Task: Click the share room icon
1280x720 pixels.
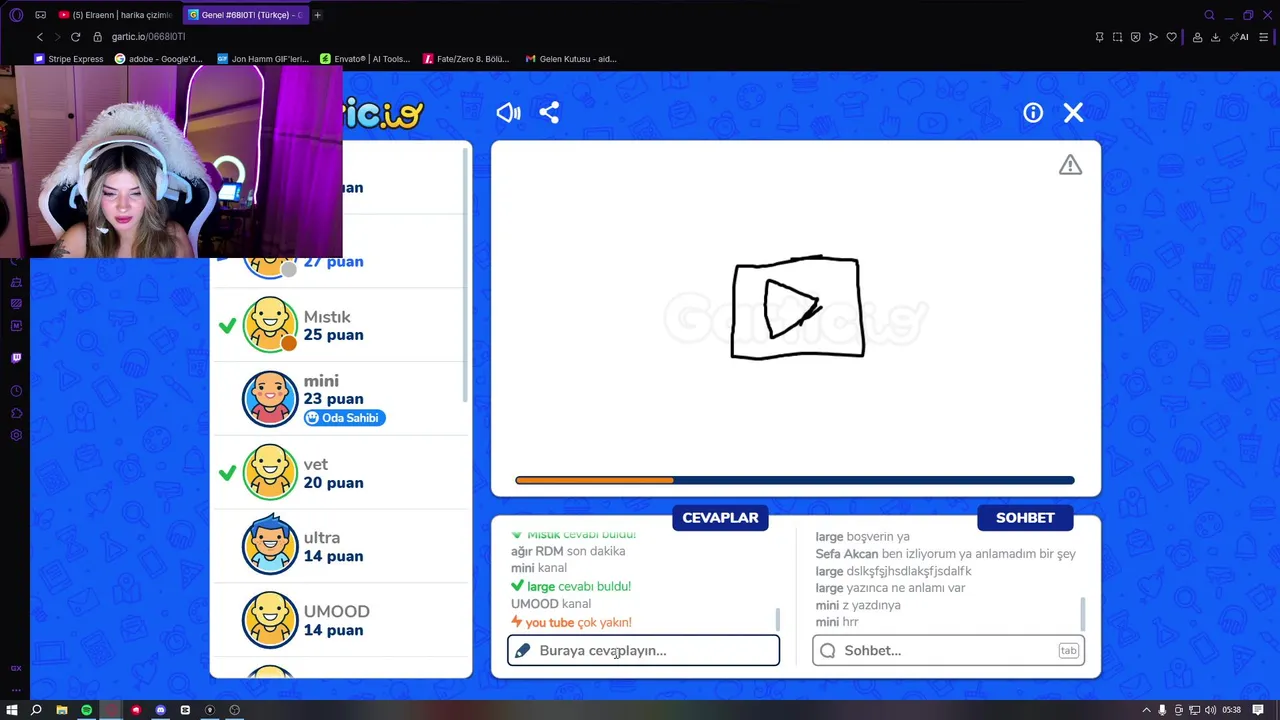Action: pyautogui.click(x=549, y=113)
